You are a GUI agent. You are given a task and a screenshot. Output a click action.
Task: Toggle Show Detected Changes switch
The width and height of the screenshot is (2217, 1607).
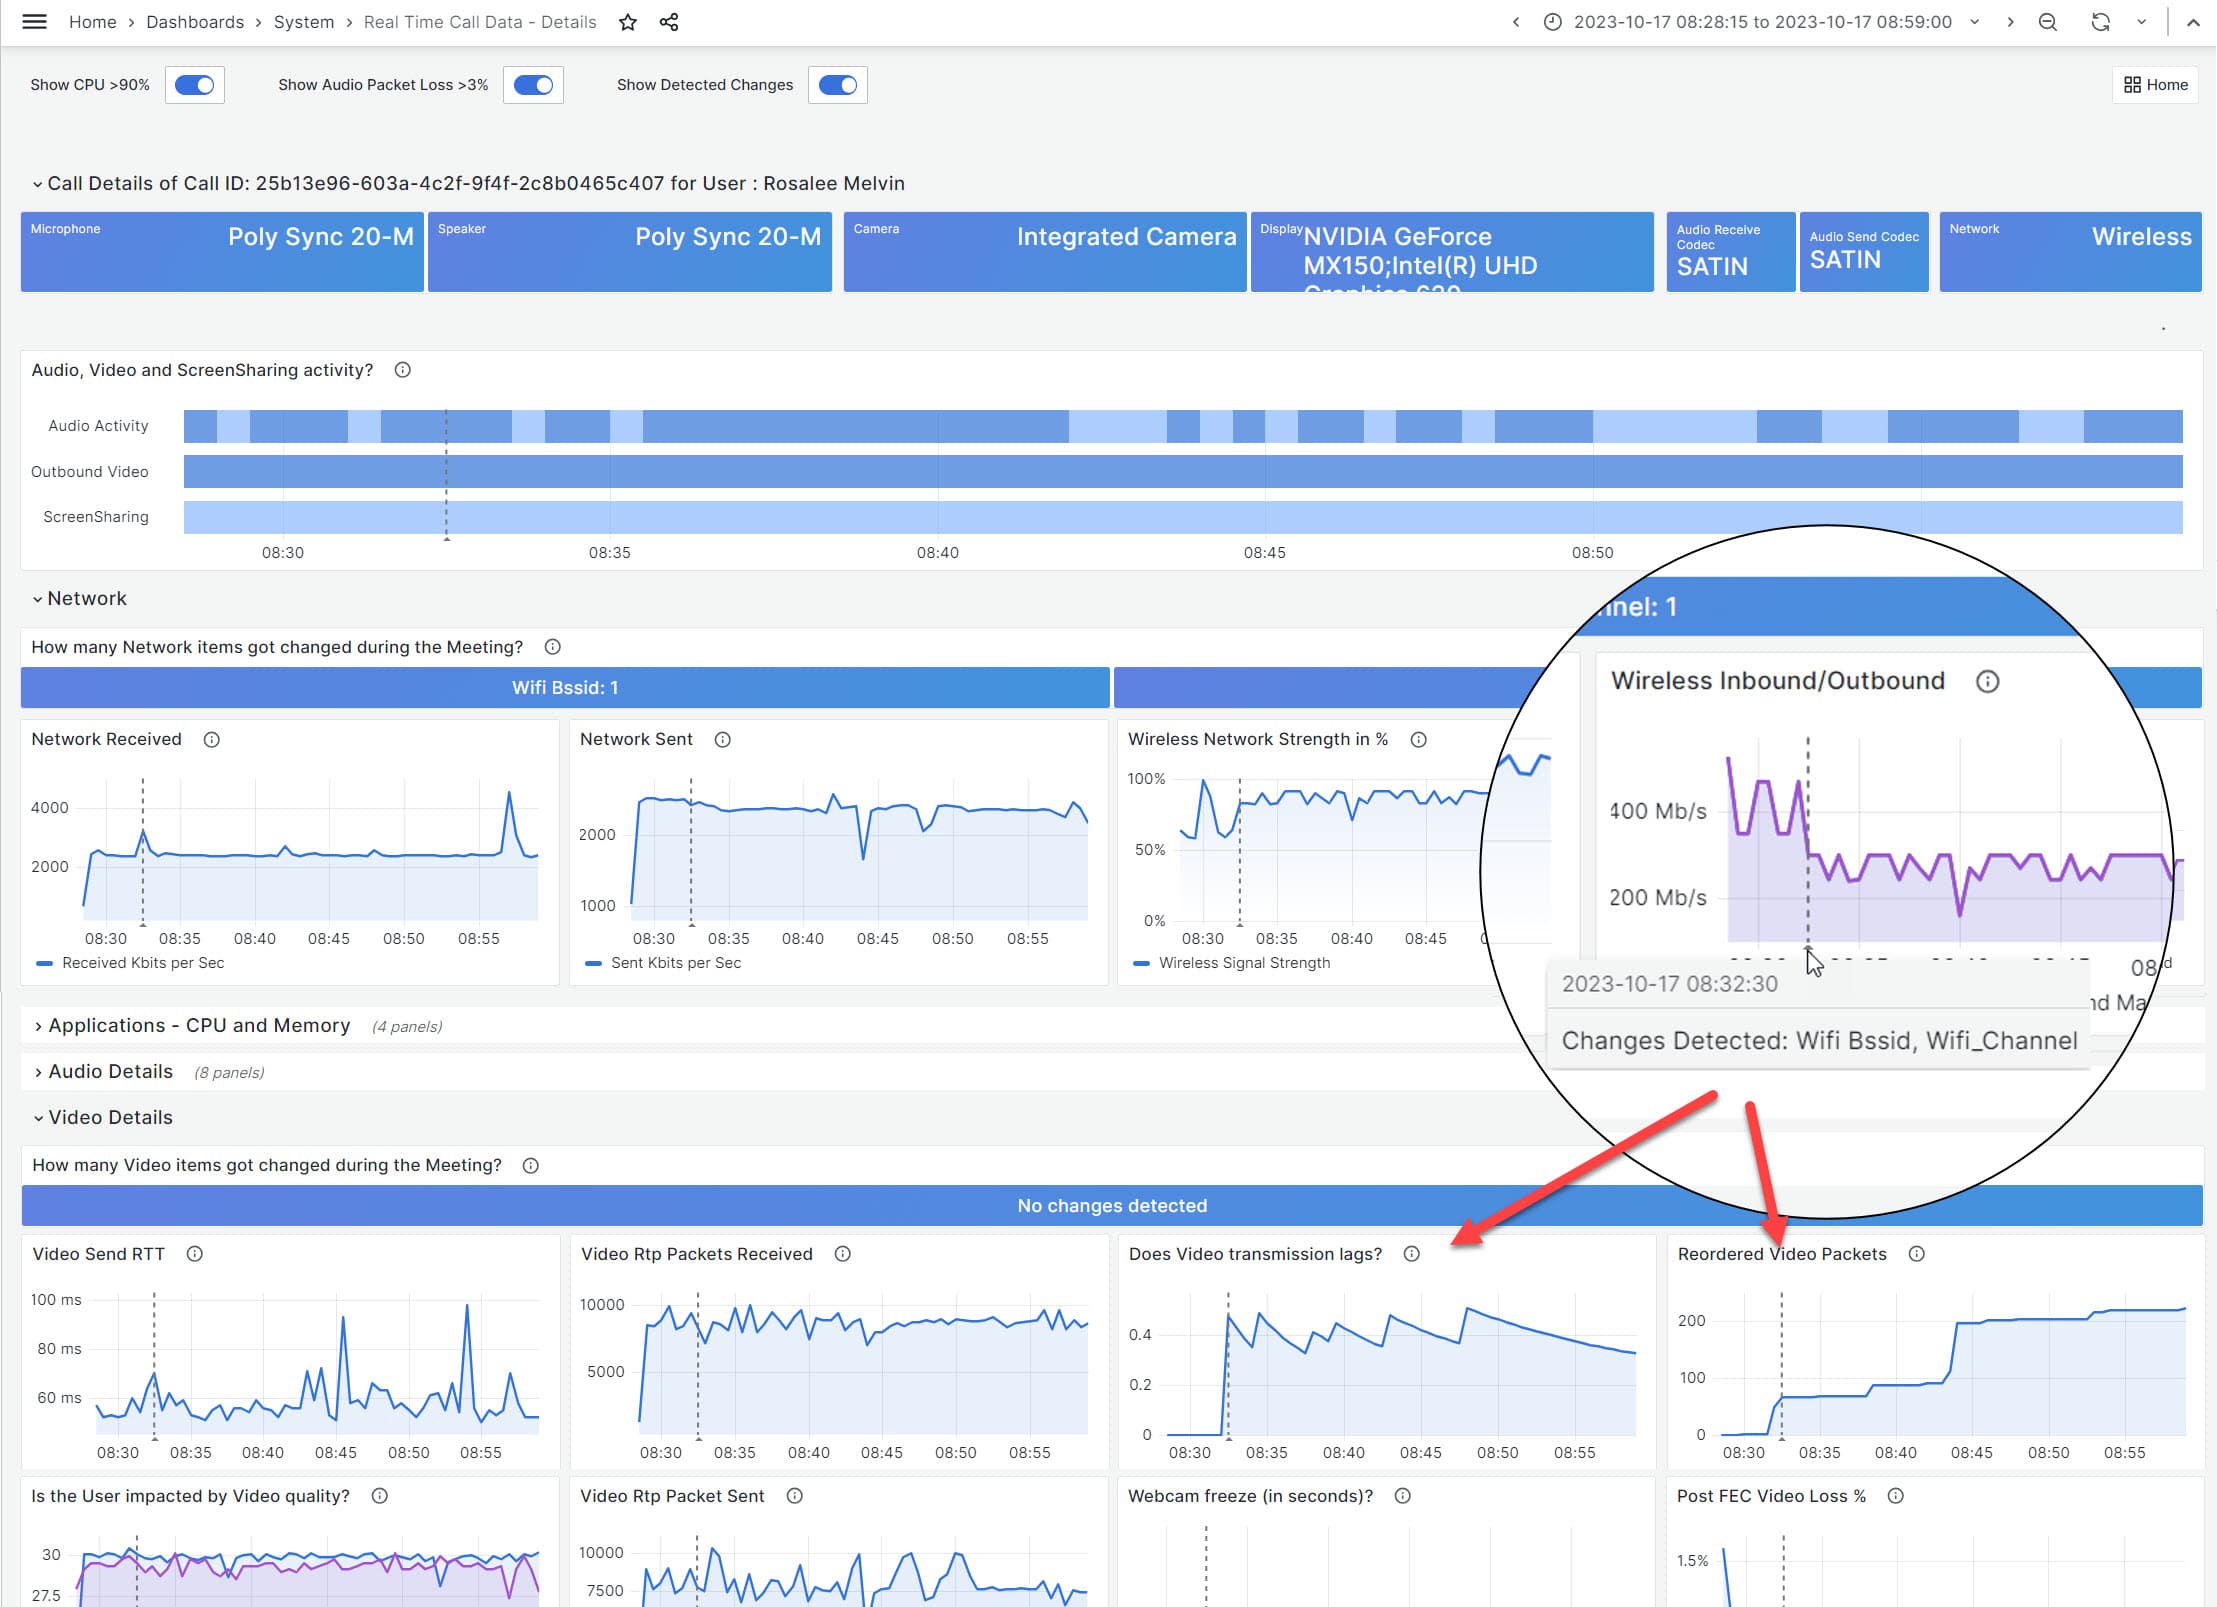[x=838, y=85]
